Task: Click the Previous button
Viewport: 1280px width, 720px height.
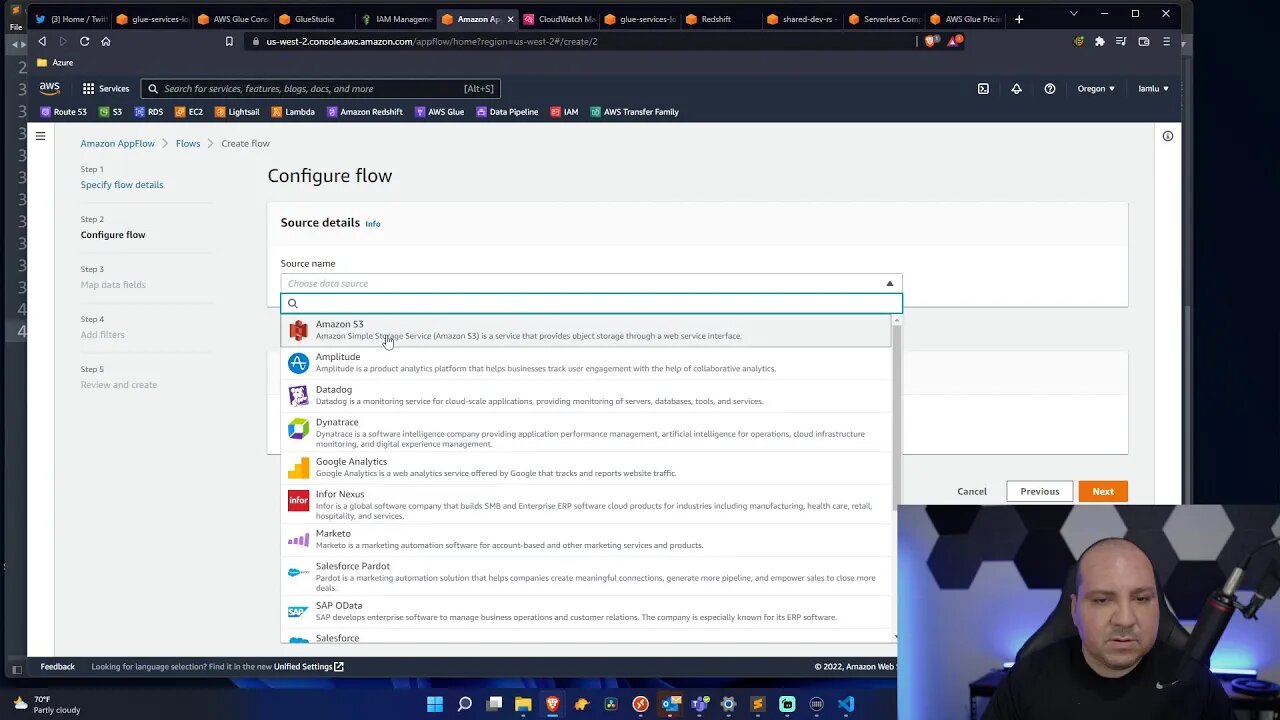Action: [1040, 491]
